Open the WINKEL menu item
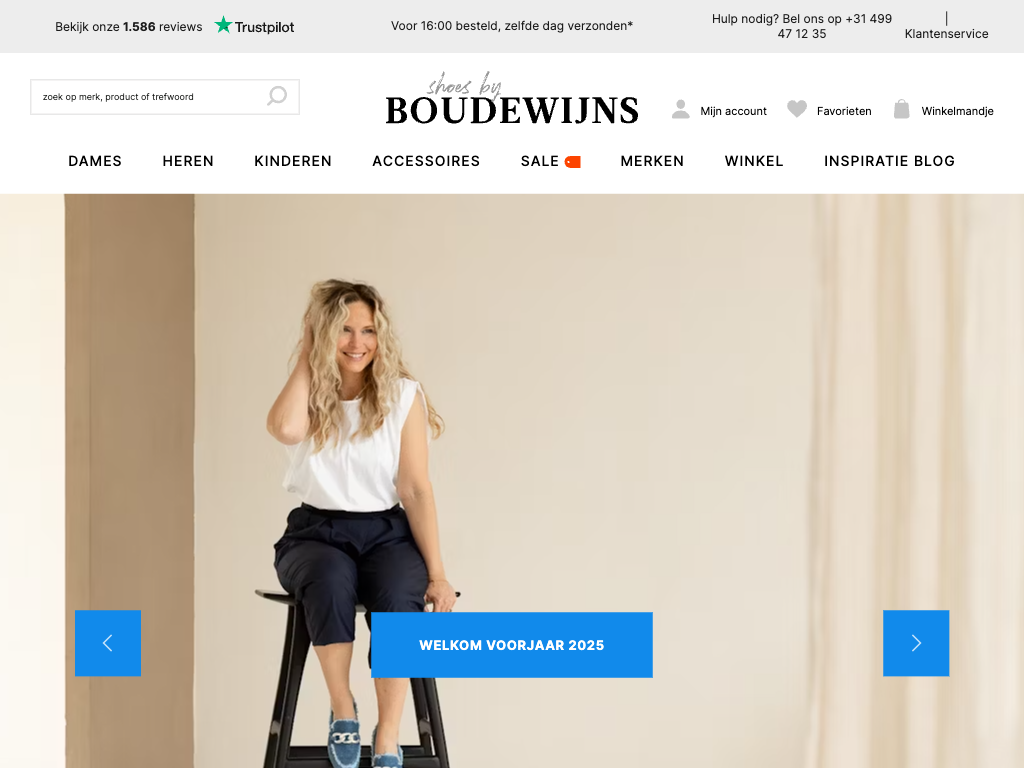The image size is (1024, 768). [754, 161]
